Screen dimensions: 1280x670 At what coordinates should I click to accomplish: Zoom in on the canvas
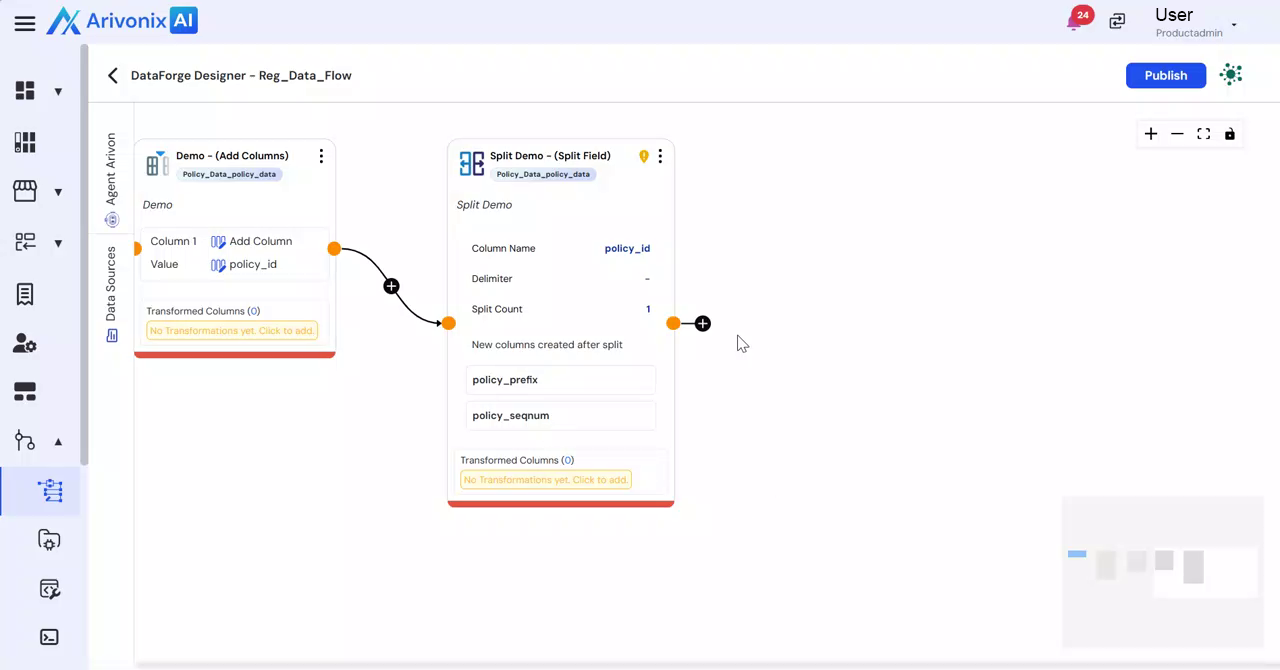coord(1151,134)
